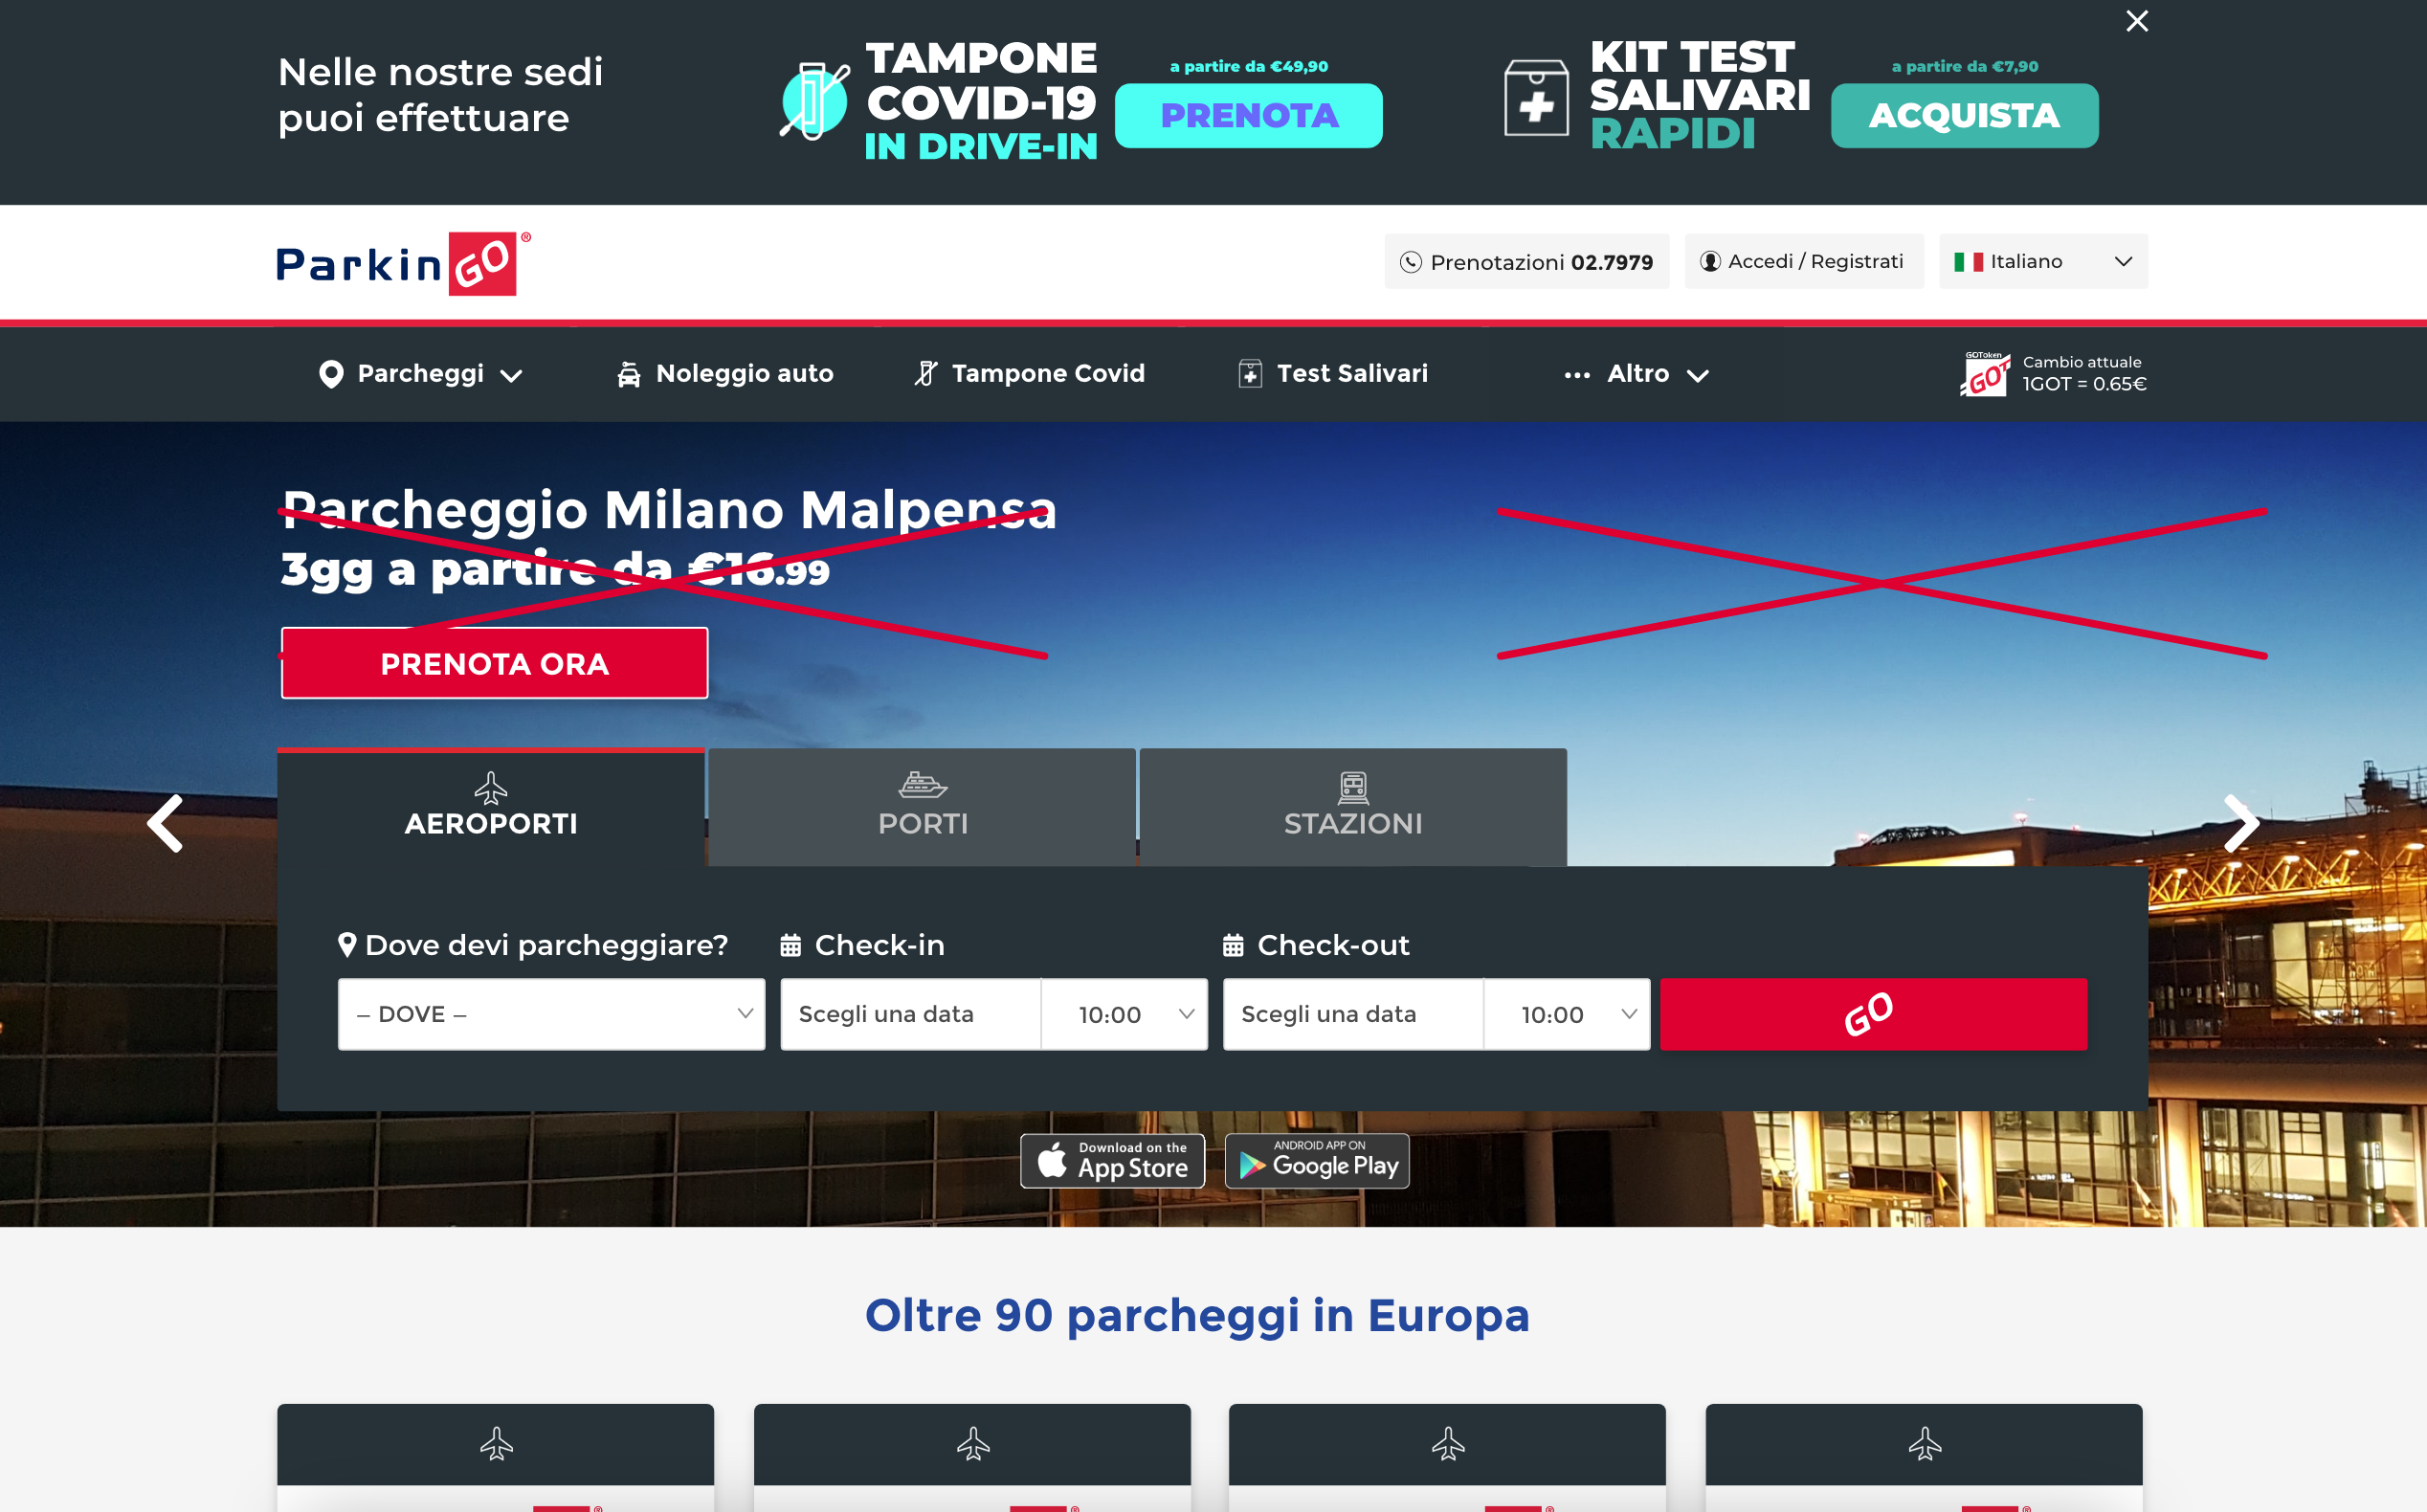Click the GOToken exchange rate icon
The width and height of the screenshot is (2427, 1512).
pyautogui.click(x=1984, y=374)
